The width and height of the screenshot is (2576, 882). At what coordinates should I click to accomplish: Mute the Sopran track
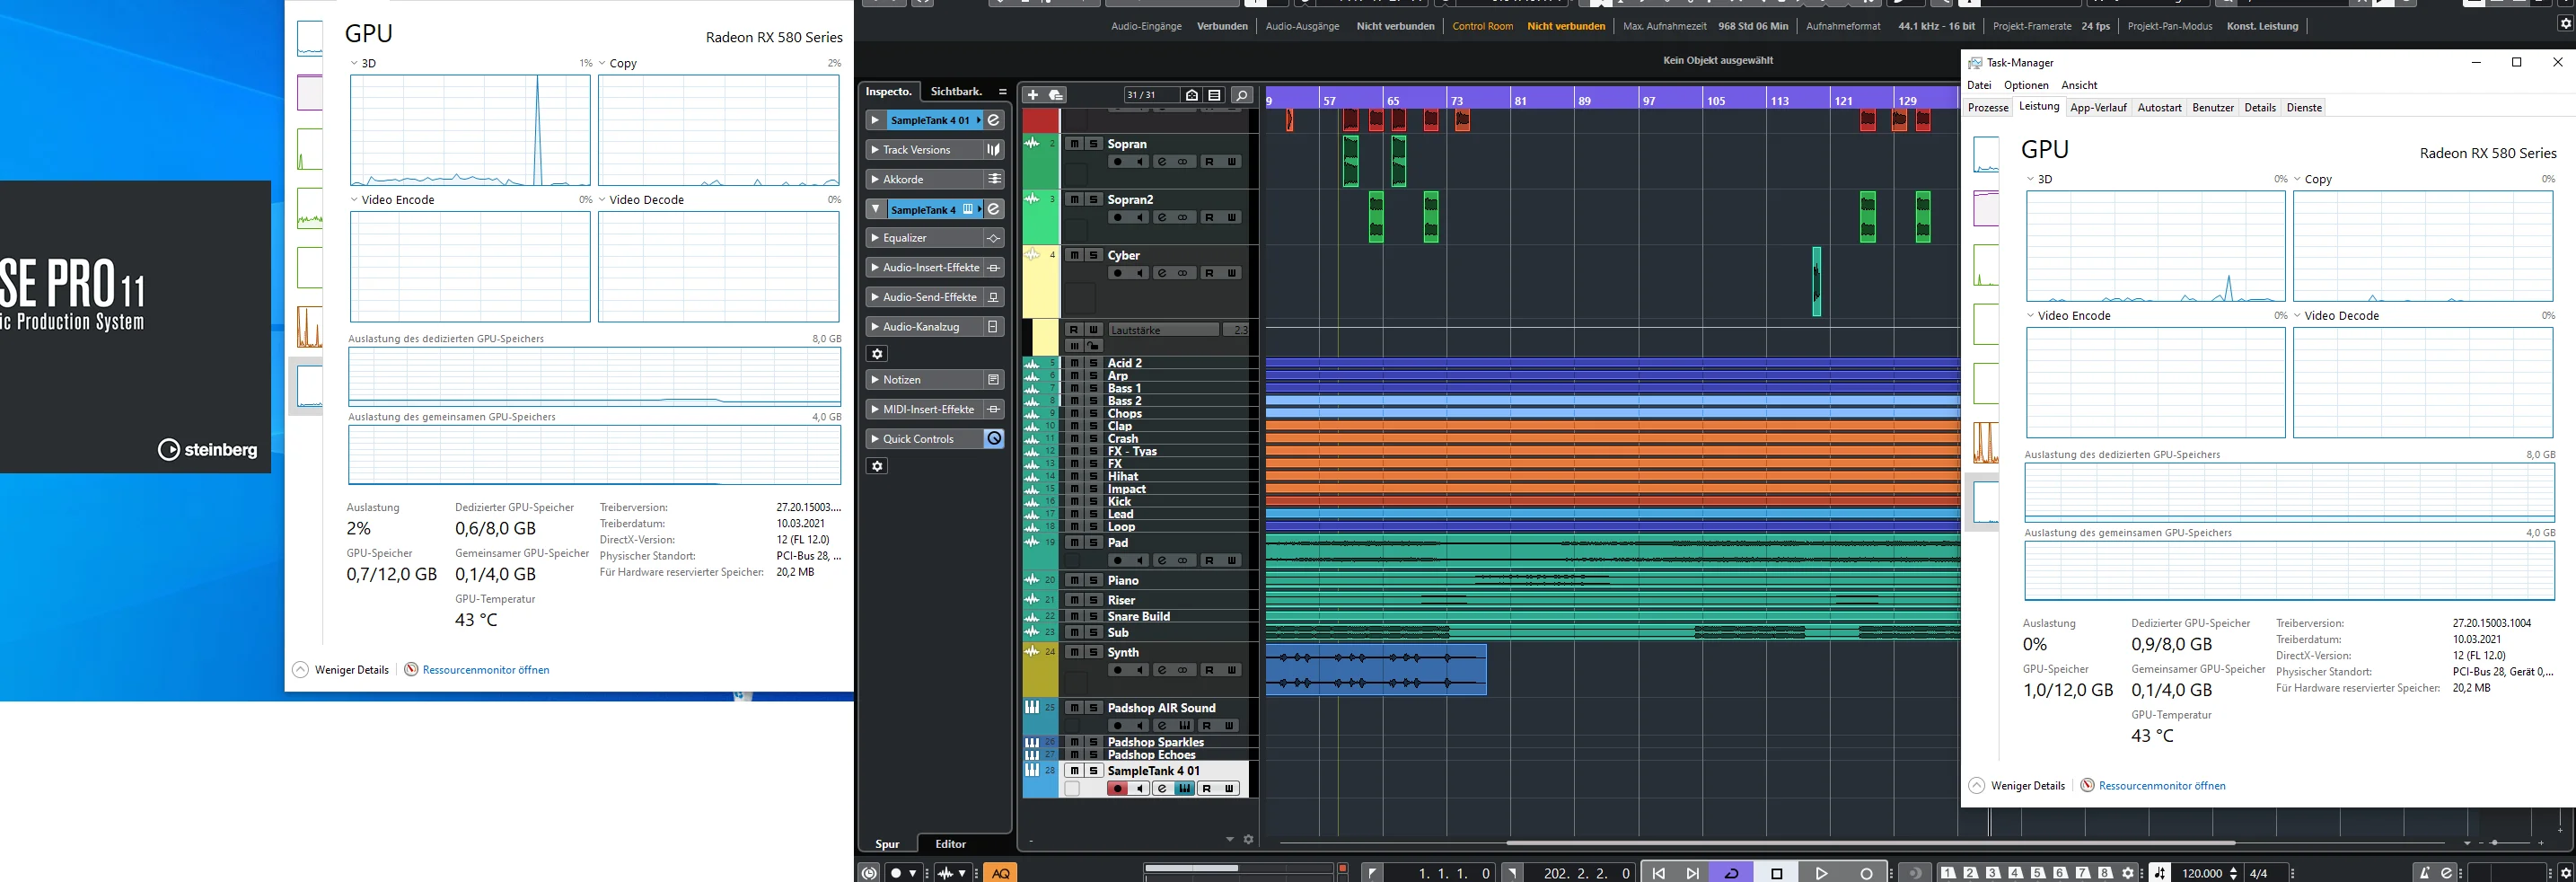click(1074, 144)
